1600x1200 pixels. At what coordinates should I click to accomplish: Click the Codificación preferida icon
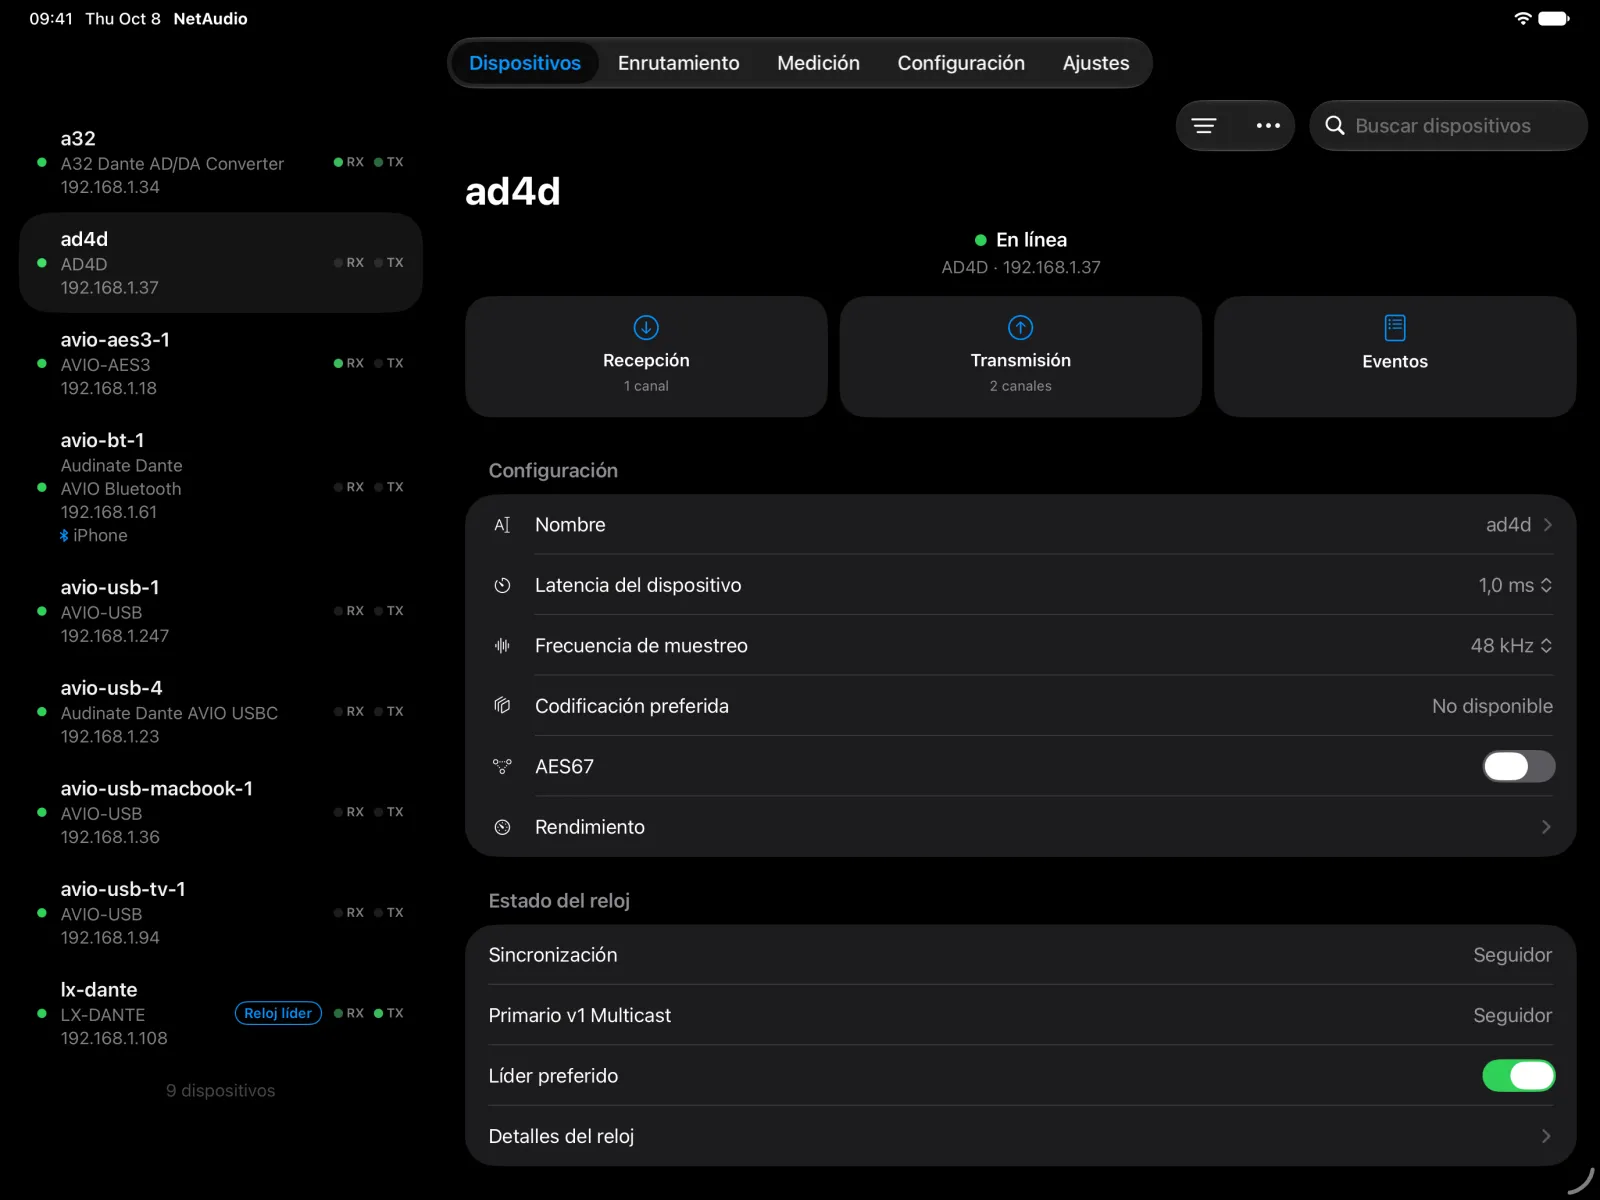pyautogui.click(x=502, y=706)
